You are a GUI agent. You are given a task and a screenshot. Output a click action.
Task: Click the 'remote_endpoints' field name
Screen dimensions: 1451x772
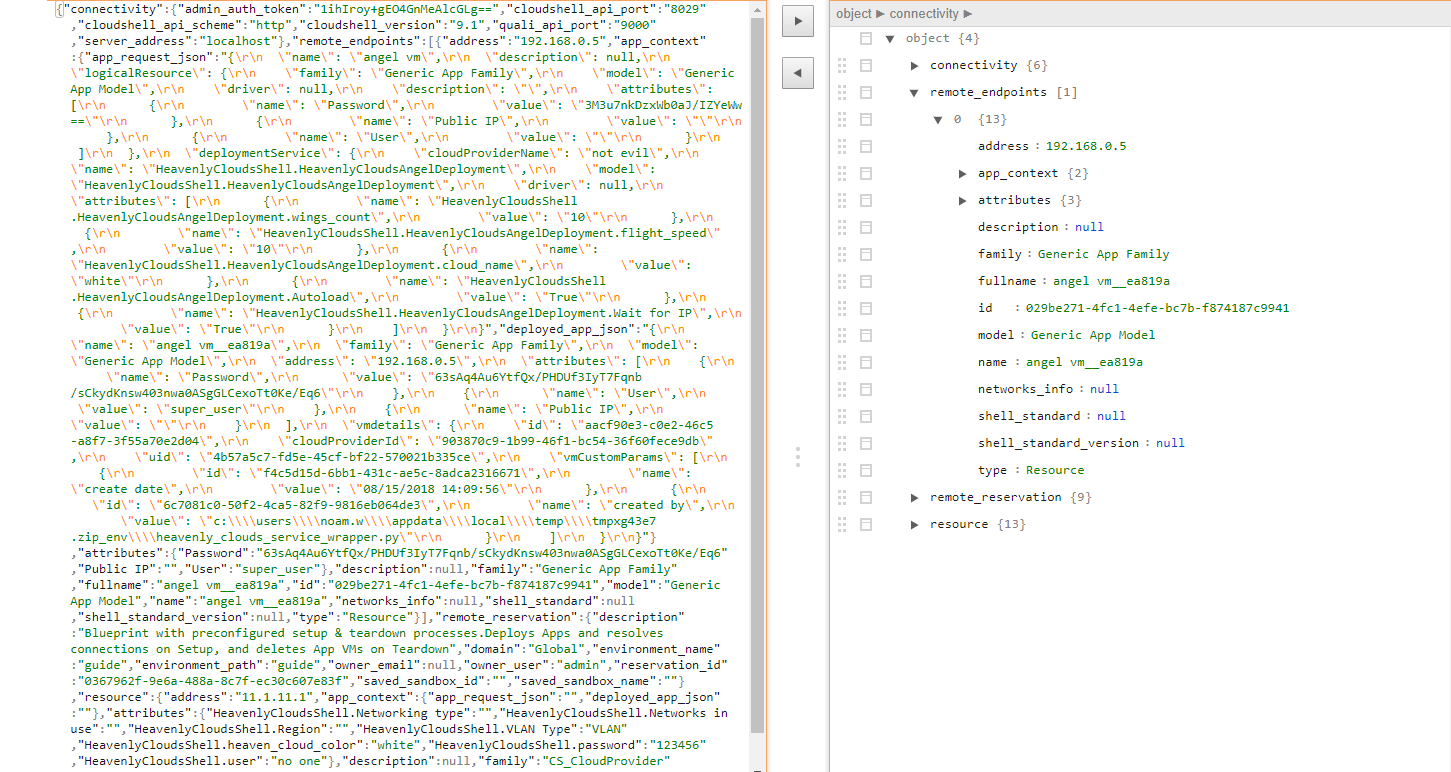988,92
